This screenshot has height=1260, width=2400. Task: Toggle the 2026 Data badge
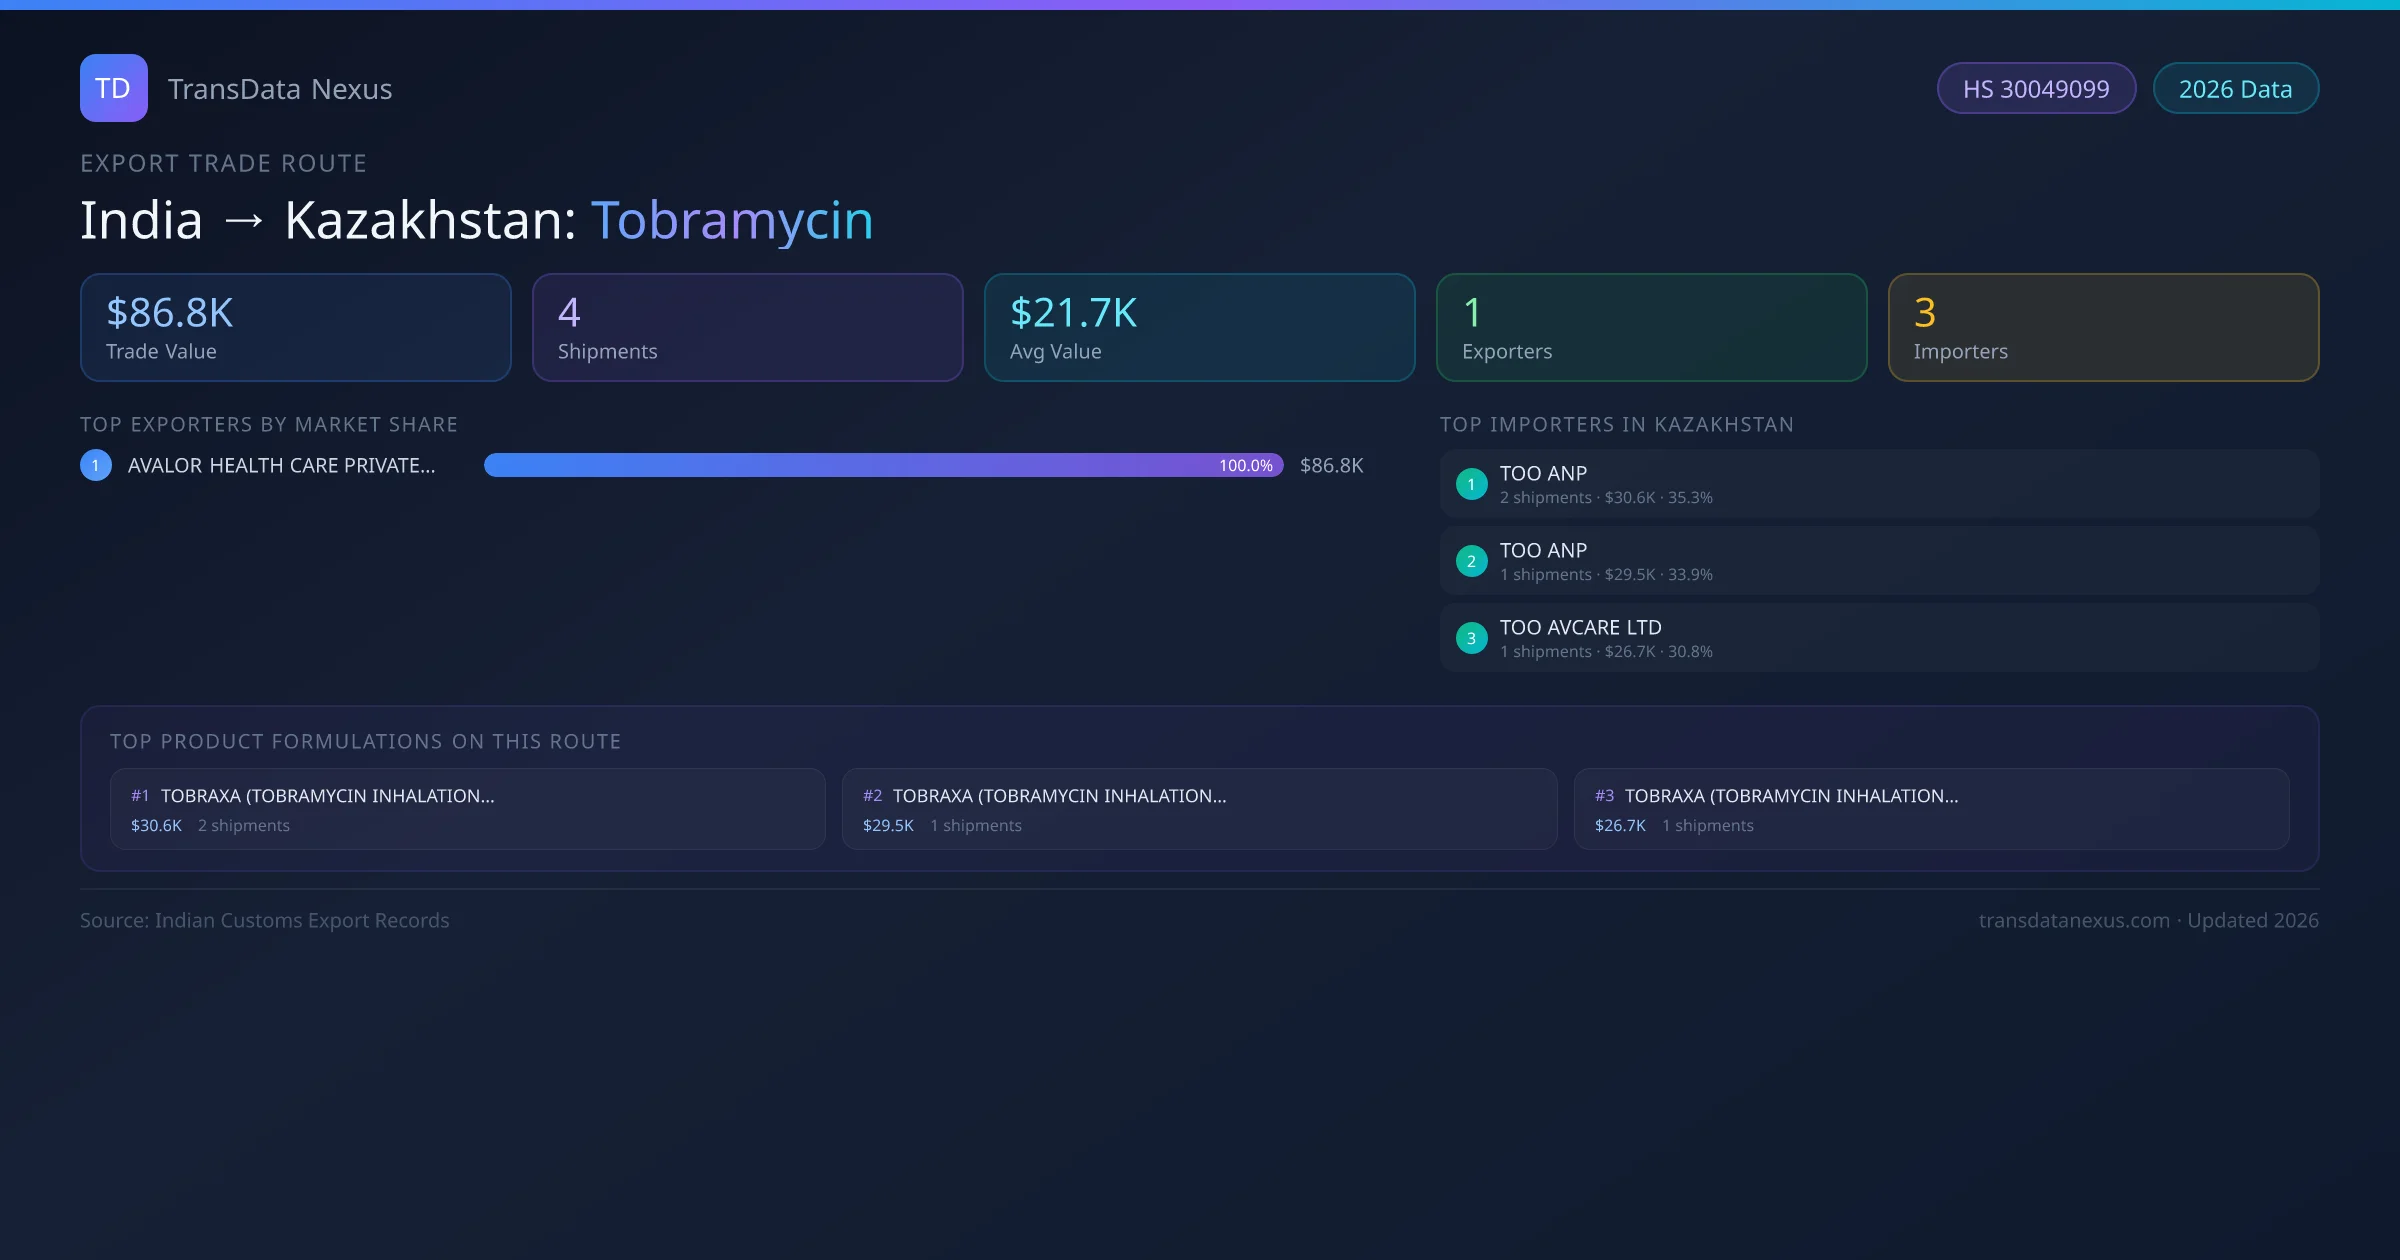[x=2236, y=88]
